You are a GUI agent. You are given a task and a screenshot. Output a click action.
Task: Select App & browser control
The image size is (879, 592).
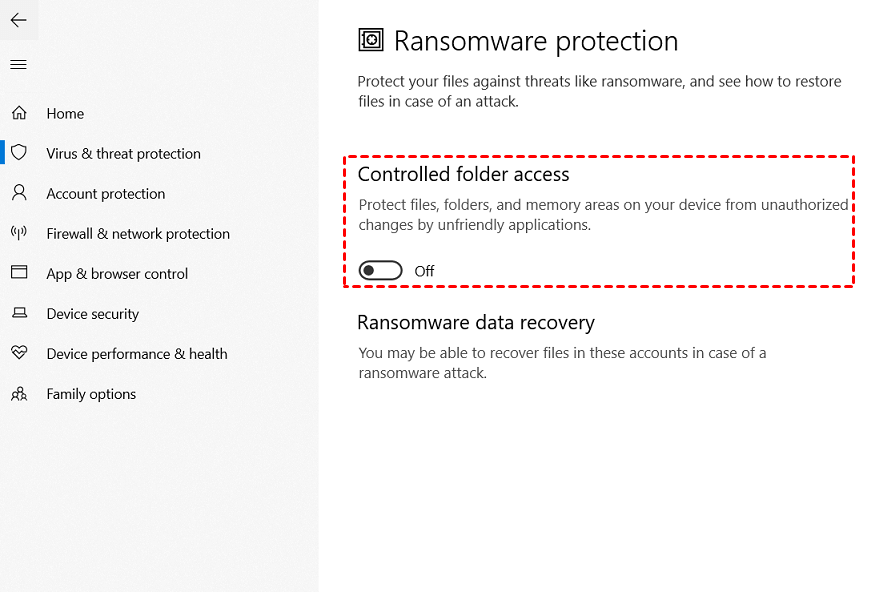[x=117, y=274]
